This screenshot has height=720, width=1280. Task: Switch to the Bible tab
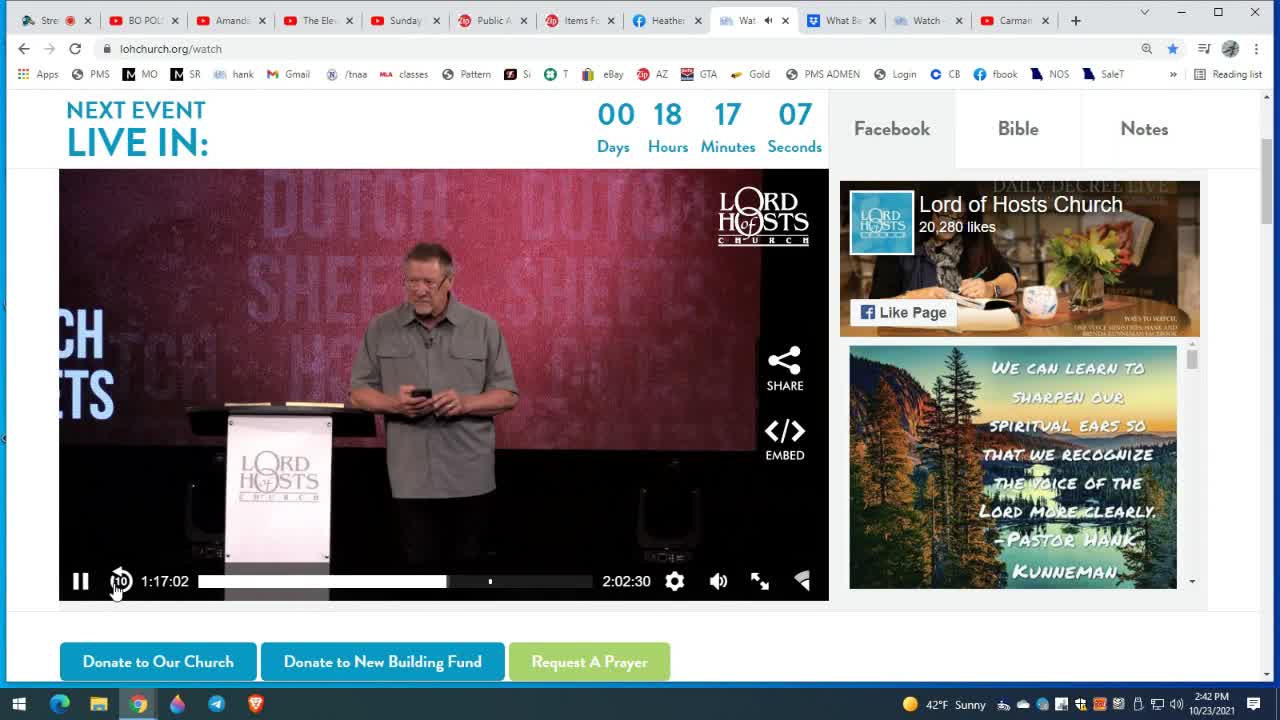pyautogui.click(x=1018, y=129)
